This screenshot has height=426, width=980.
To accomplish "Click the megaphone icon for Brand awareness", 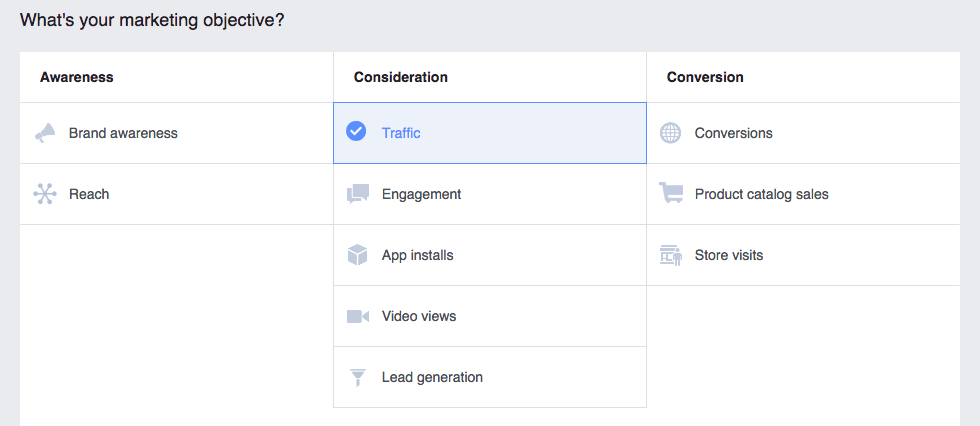I will point(45,133).
